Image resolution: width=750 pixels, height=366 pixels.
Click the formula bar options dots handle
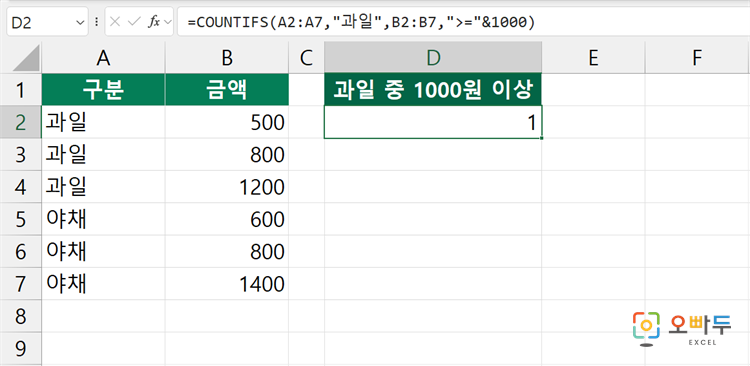click(x=96, y=22)
